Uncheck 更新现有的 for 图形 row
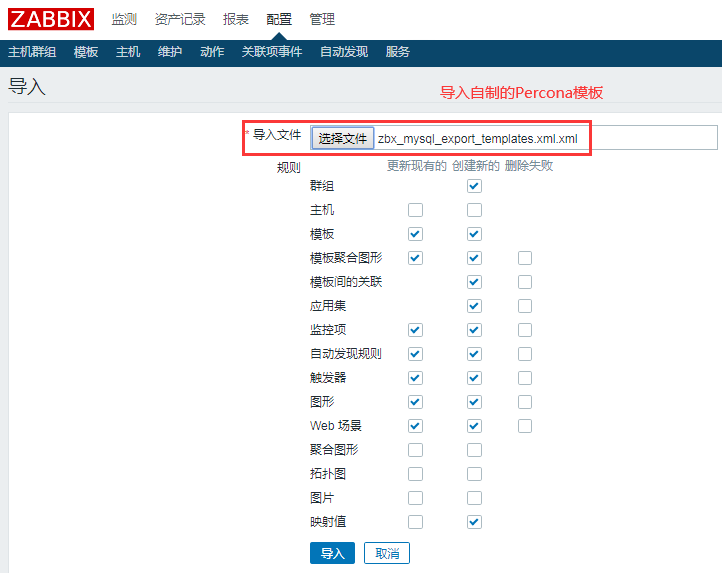 [x=415, y=402]
